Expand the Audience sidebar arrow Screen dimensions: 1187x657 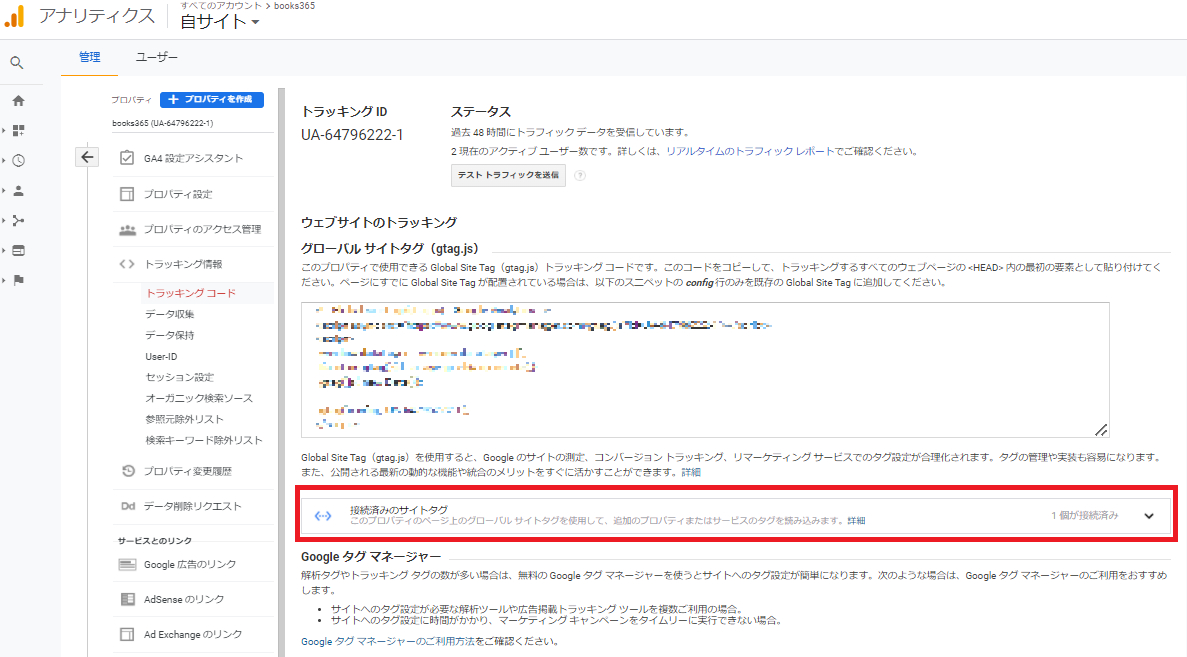pyautogui.click(x=4, y=191)
